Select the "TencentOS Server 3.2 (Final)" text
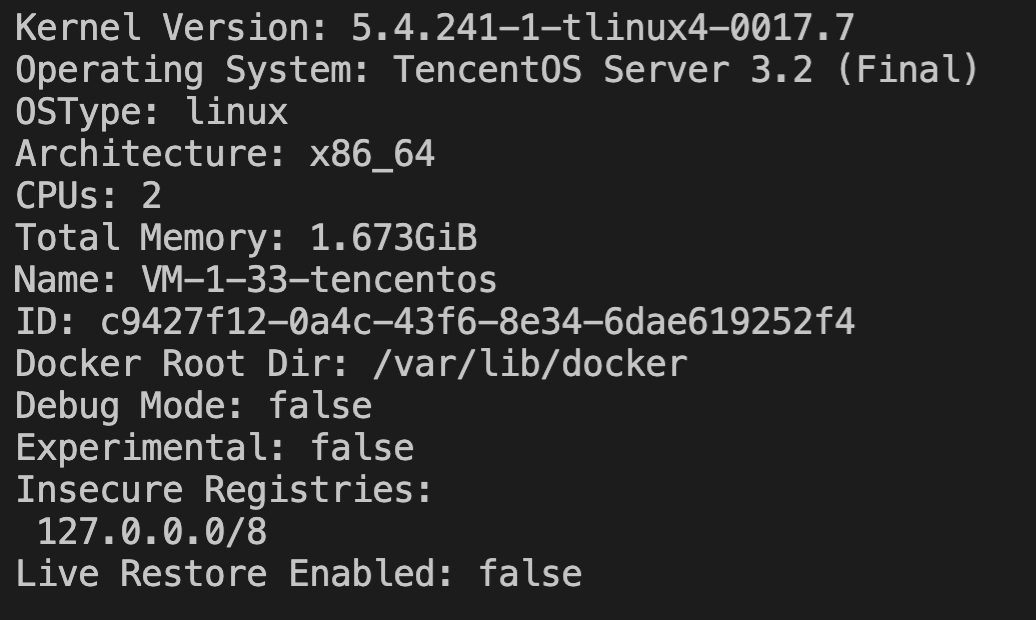The height and width of the screenshot is (620, 1036). click(x=685, y=70)
